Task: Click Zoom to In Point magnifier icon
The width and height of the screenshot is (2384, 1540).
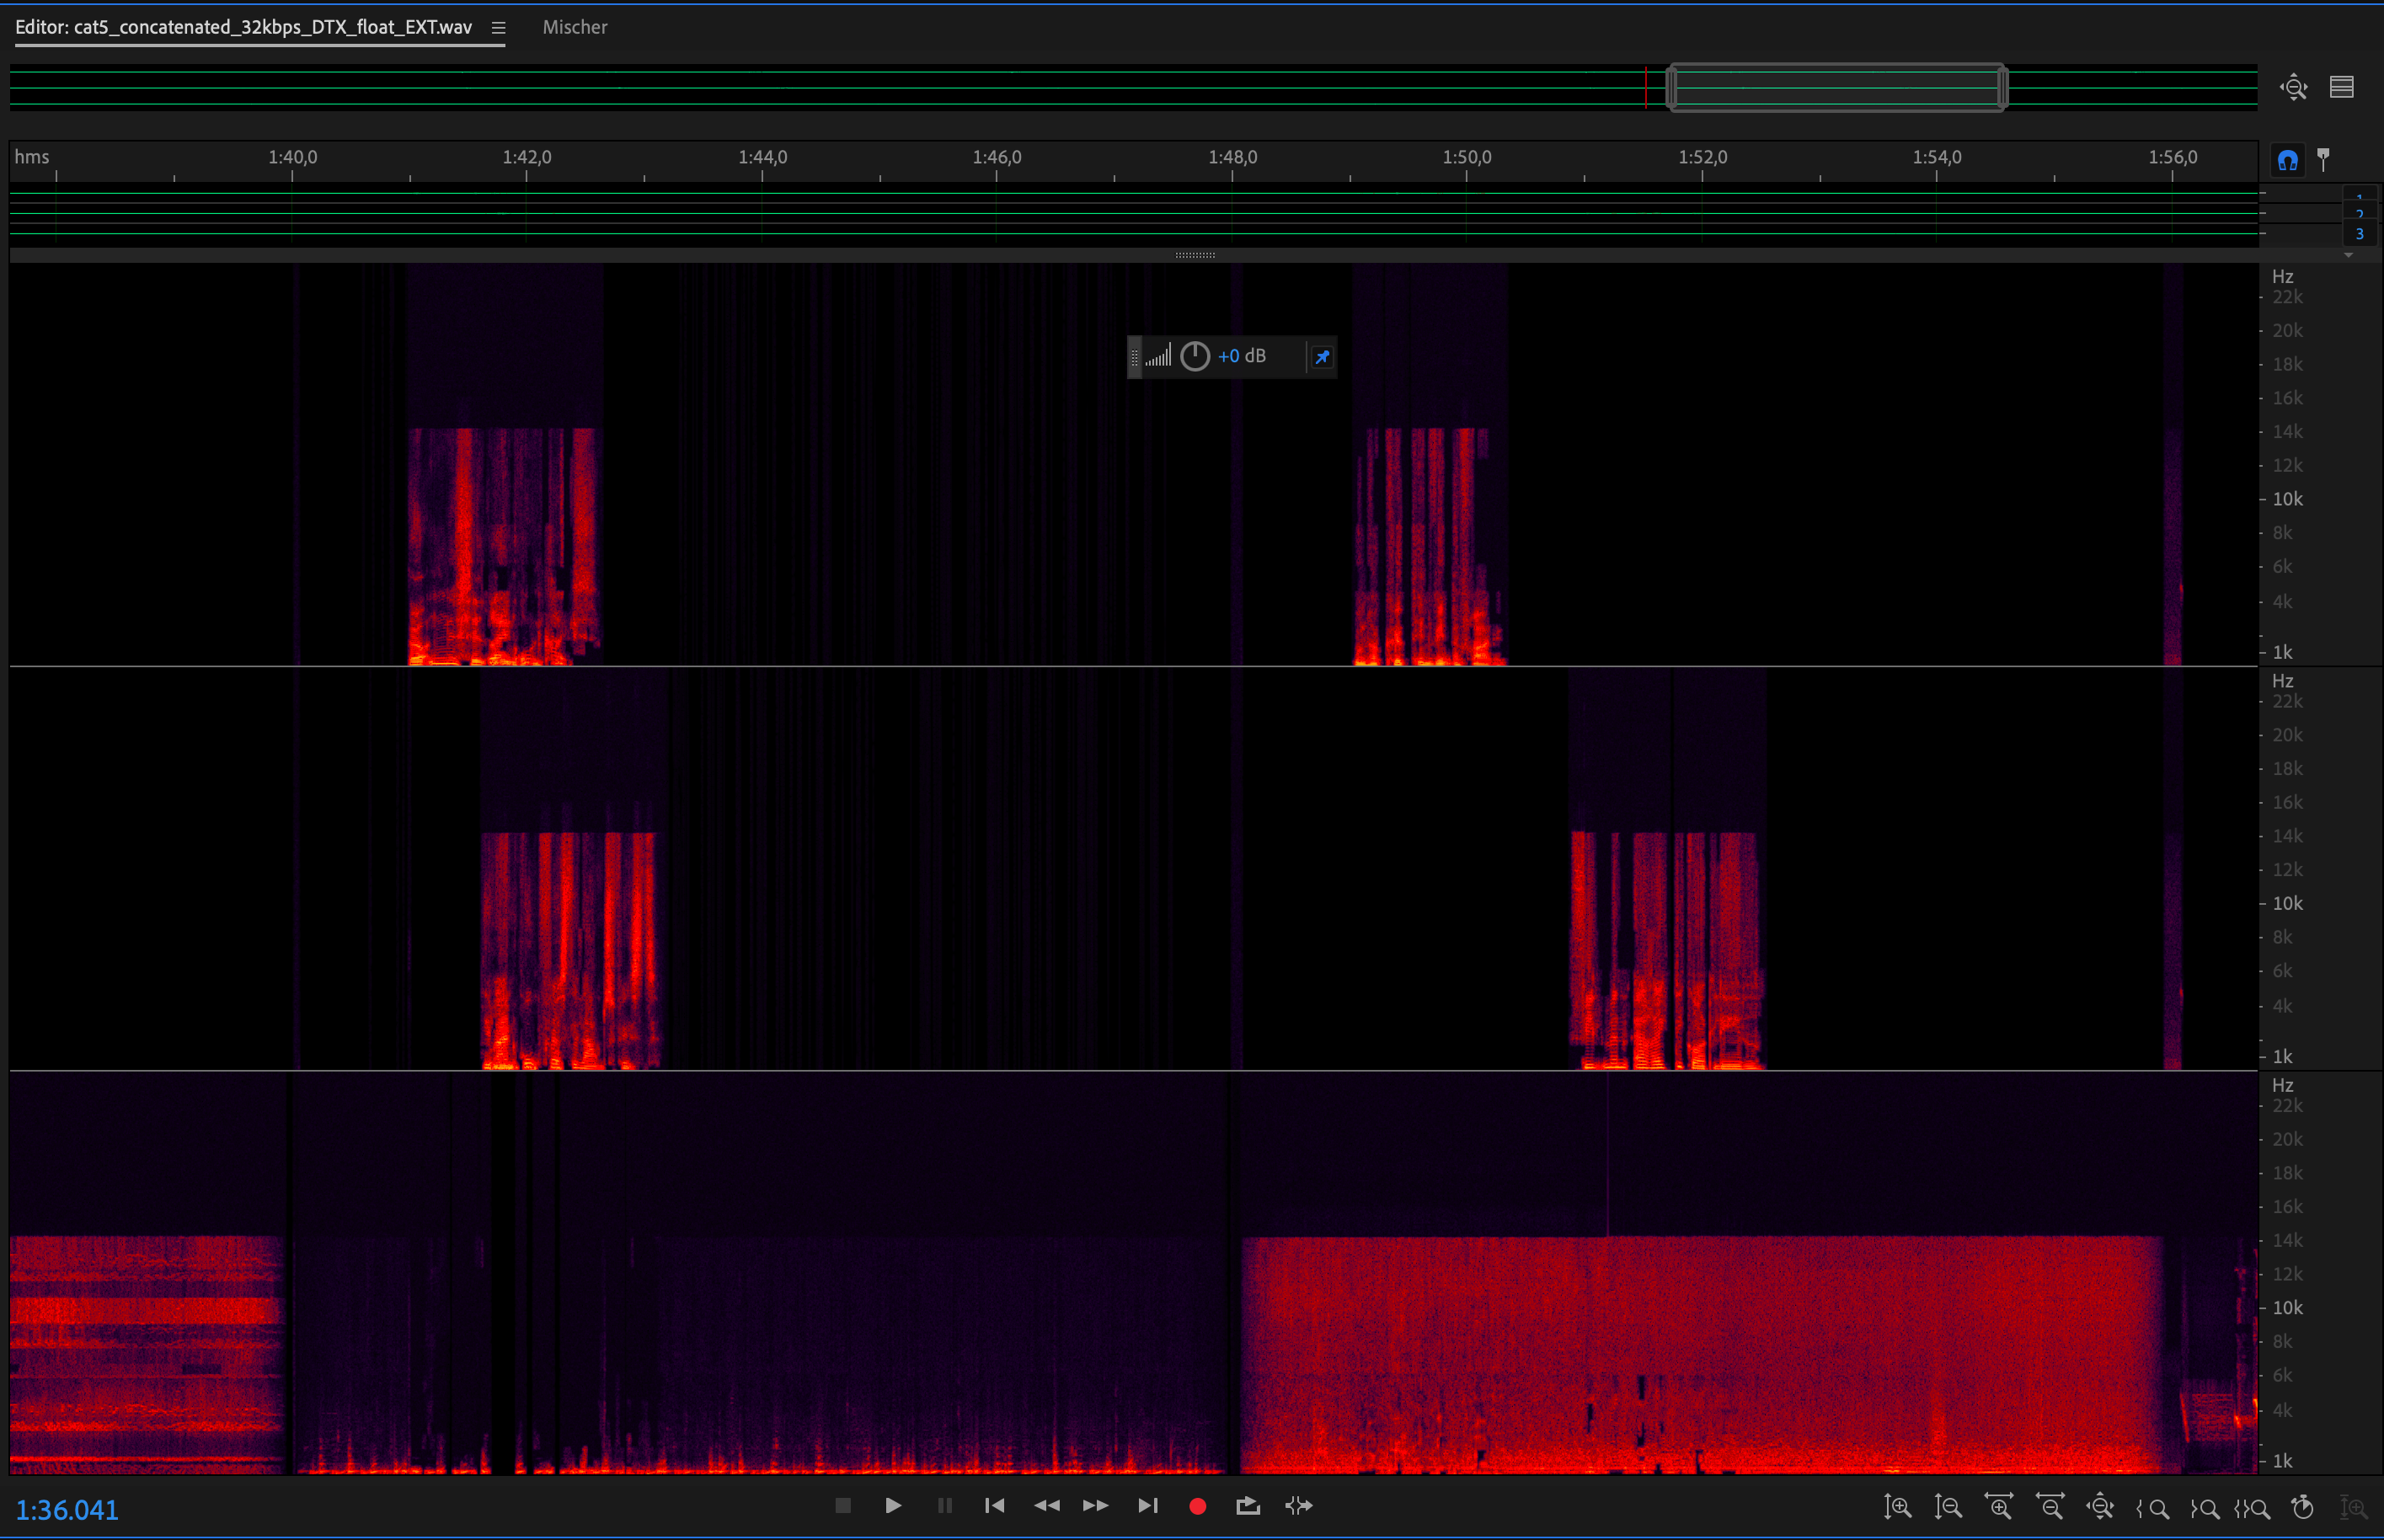Action: point(2152,1508)
